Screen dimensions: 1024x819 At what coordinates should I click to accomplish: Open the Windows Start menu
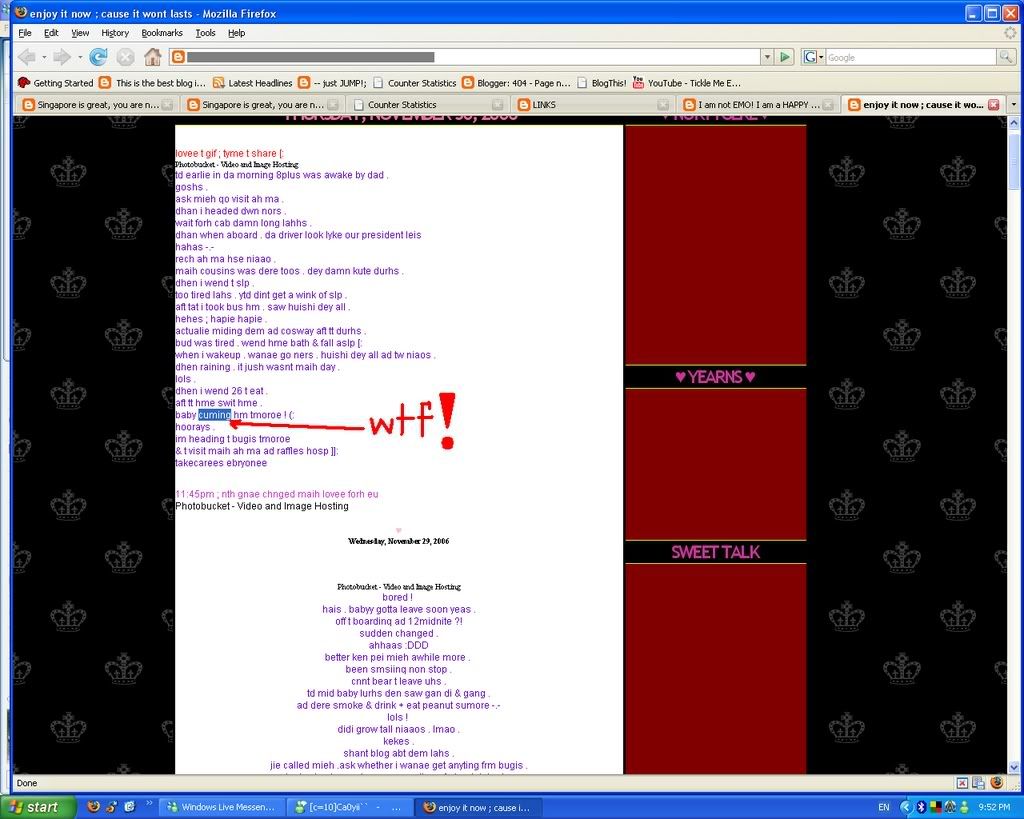[39, 807]
